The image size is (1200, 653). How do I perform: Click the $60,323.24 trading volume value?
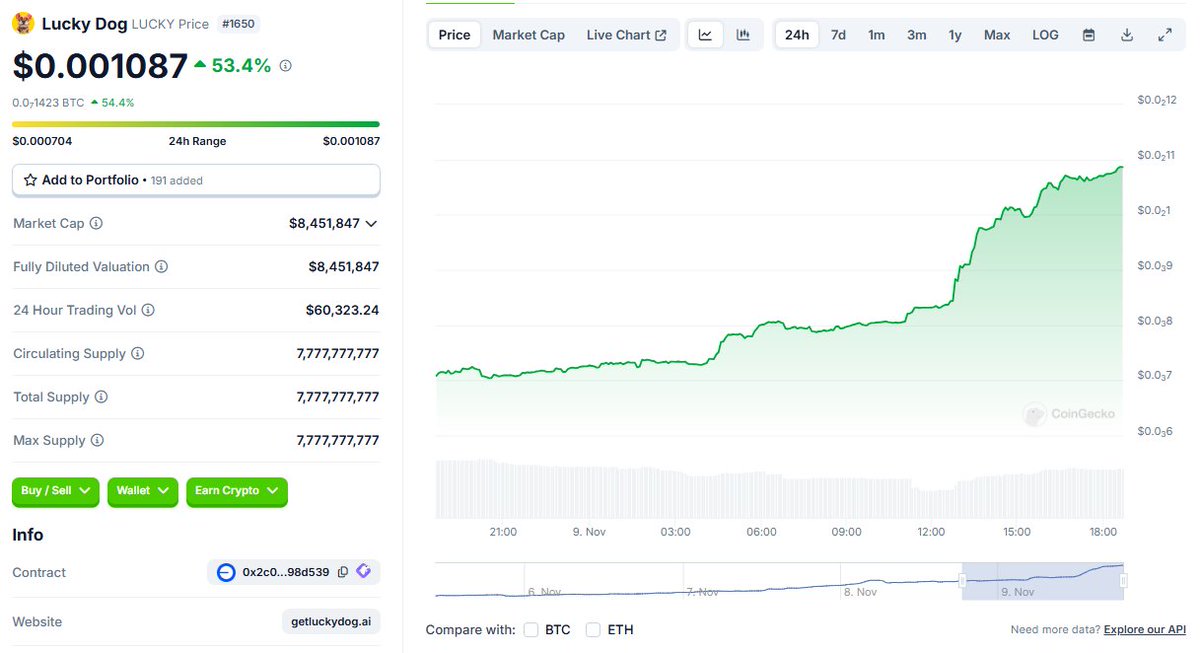coord(342,311)
